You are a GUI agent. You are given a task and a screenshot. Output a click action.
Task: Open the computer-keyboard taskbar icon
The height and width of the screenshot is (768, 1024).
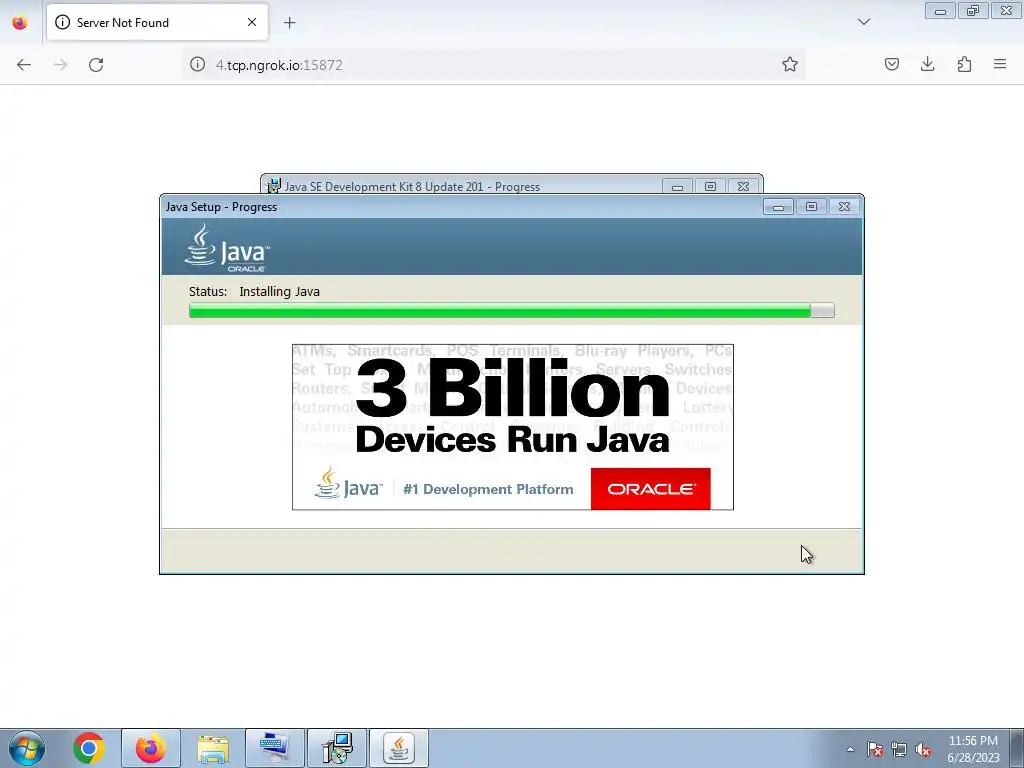(x=275, y=748)
